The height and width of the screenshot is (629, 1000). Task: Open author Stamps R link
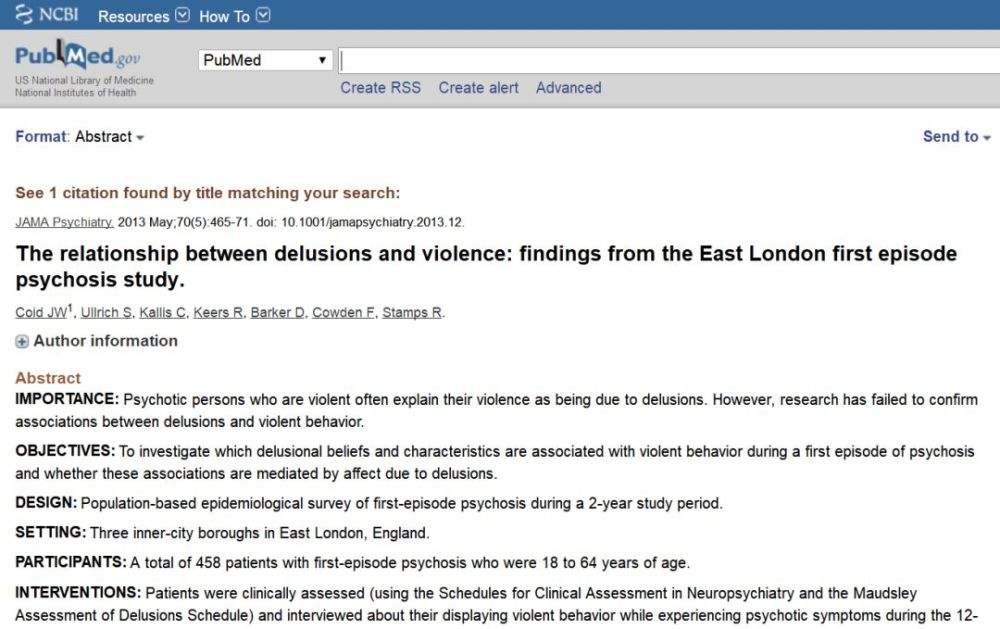(412, 313)
